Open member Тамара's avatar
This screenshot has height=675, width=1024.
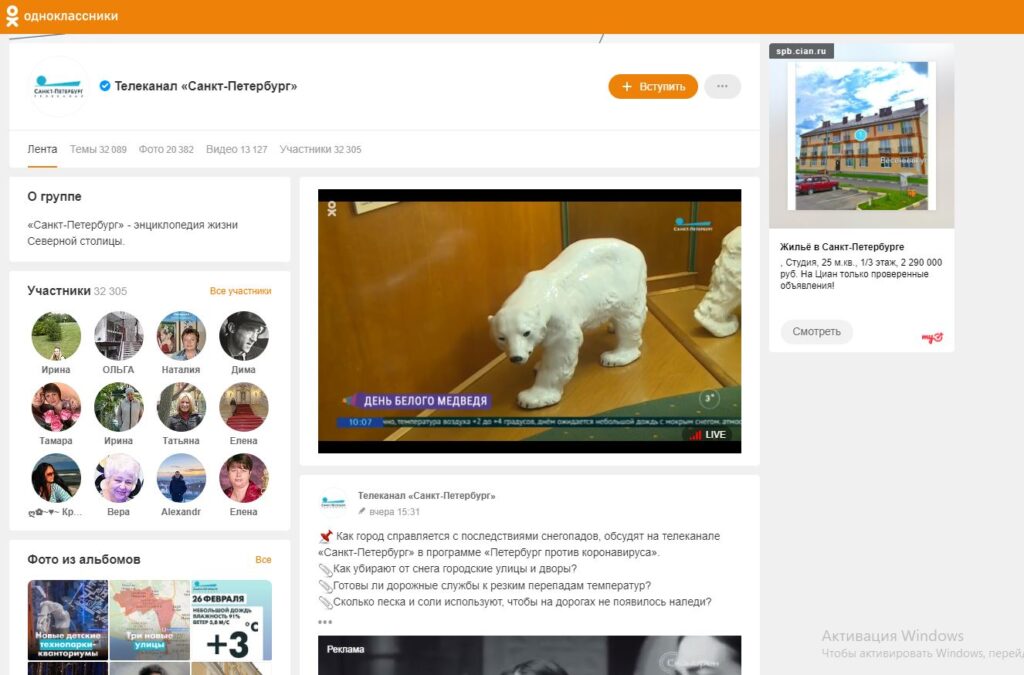(56, 407)
